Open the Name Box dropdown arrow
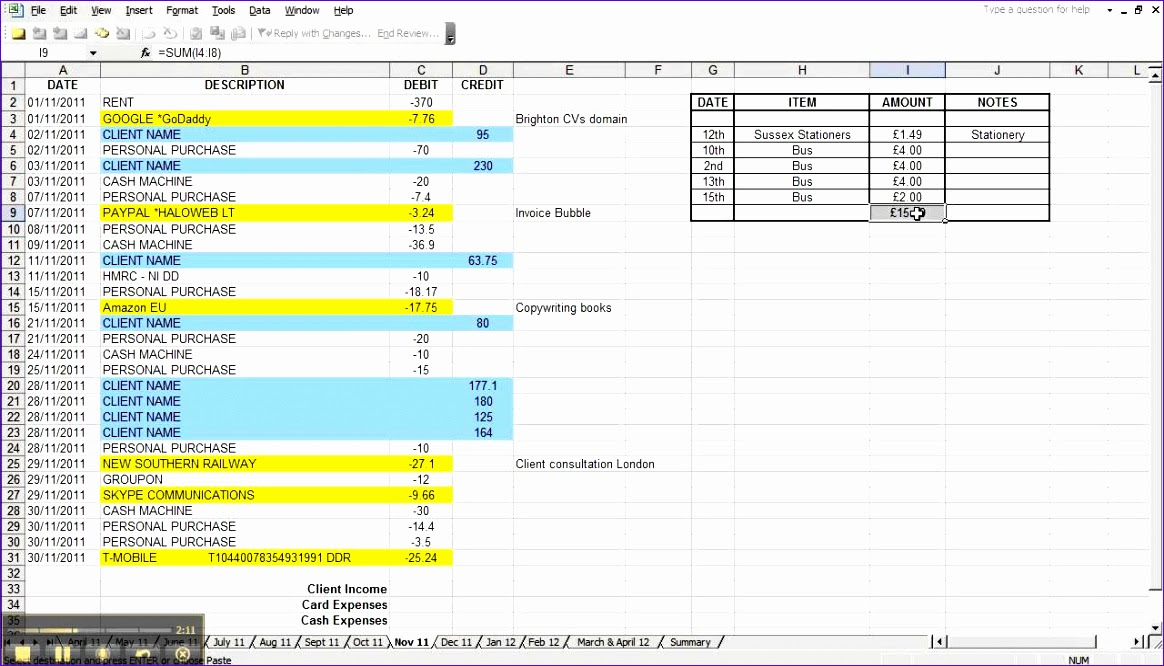The width and height of the screenshot is (1164, 666). [93, 53]
